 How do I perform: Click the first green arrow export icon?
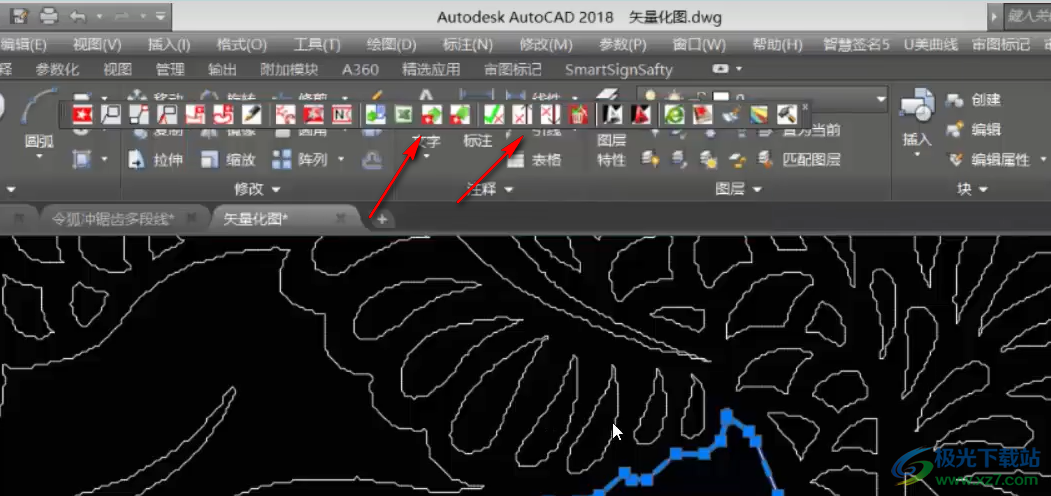[431, 115]
